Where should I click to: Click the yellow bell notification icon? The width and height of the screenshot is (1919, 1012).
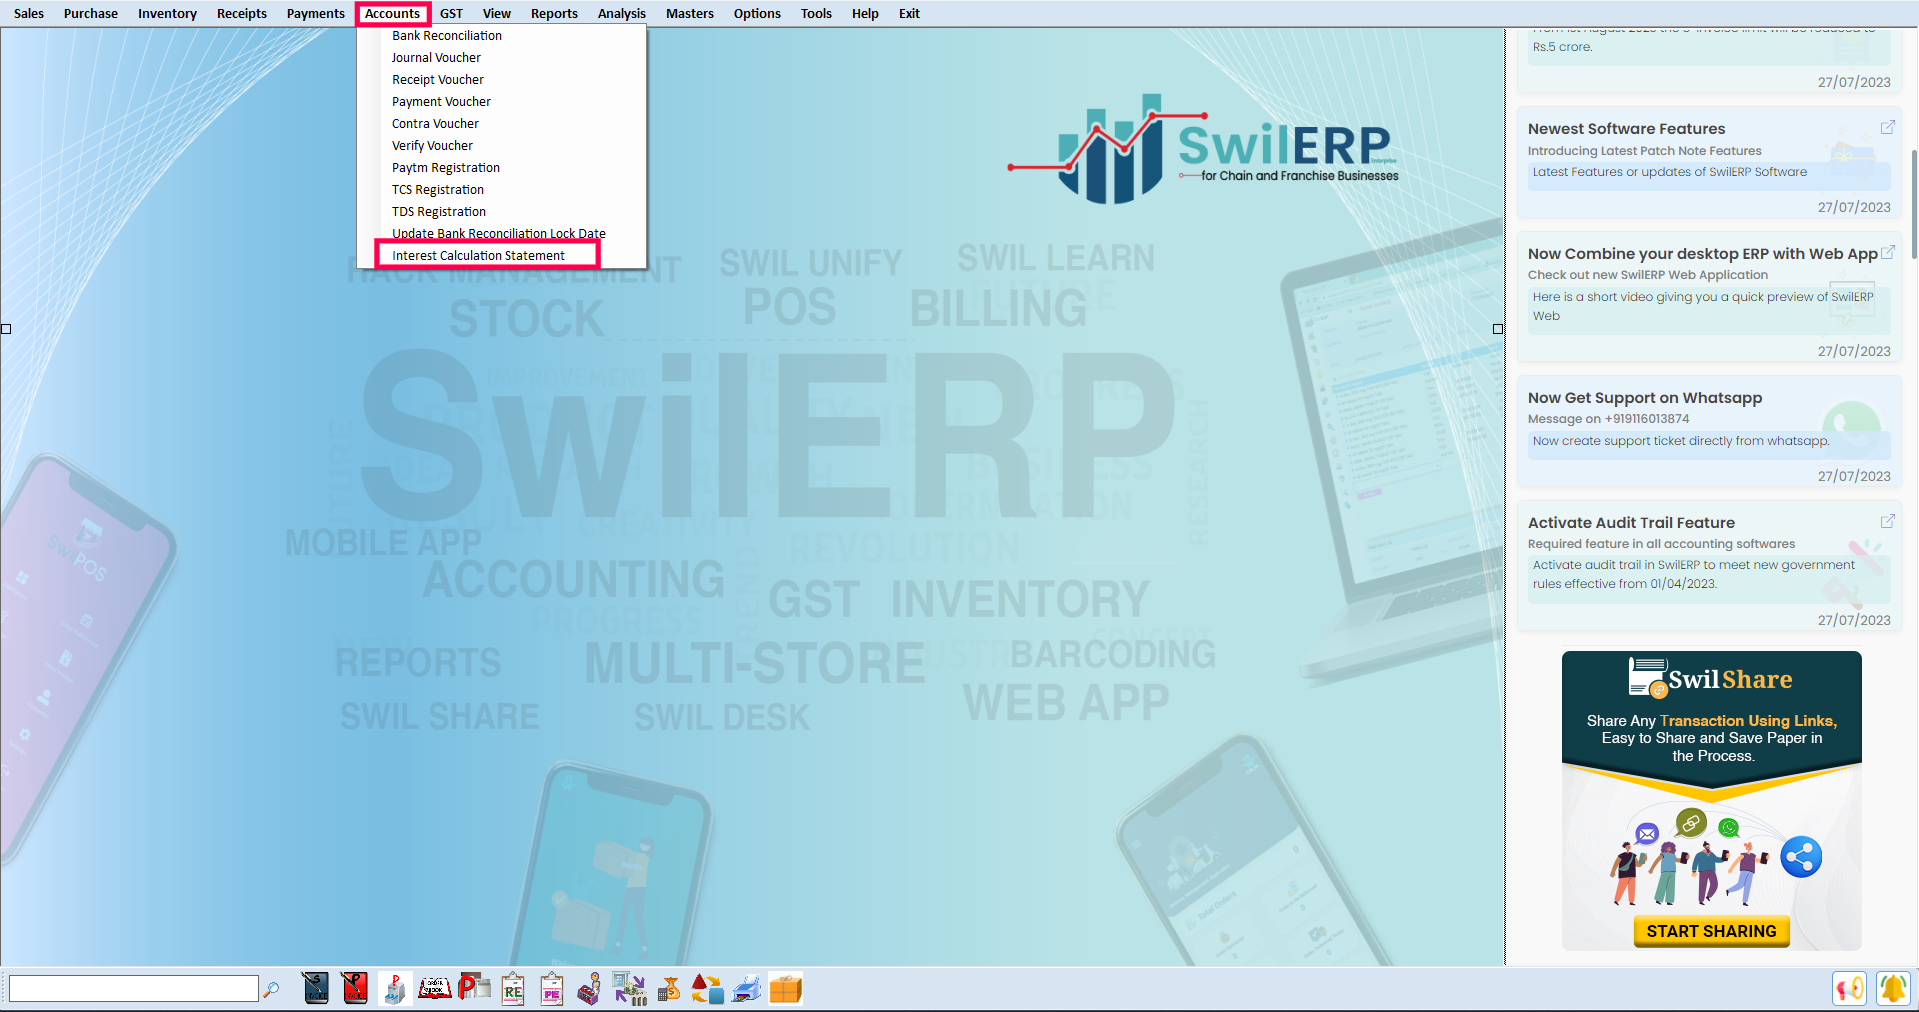[x=1892, y=989]
